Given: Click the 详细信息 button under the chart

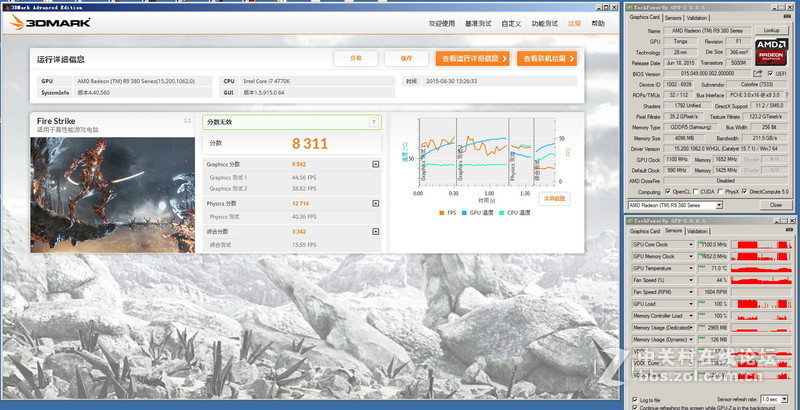Looking at the screenshot, I should (x=554, y=199).
